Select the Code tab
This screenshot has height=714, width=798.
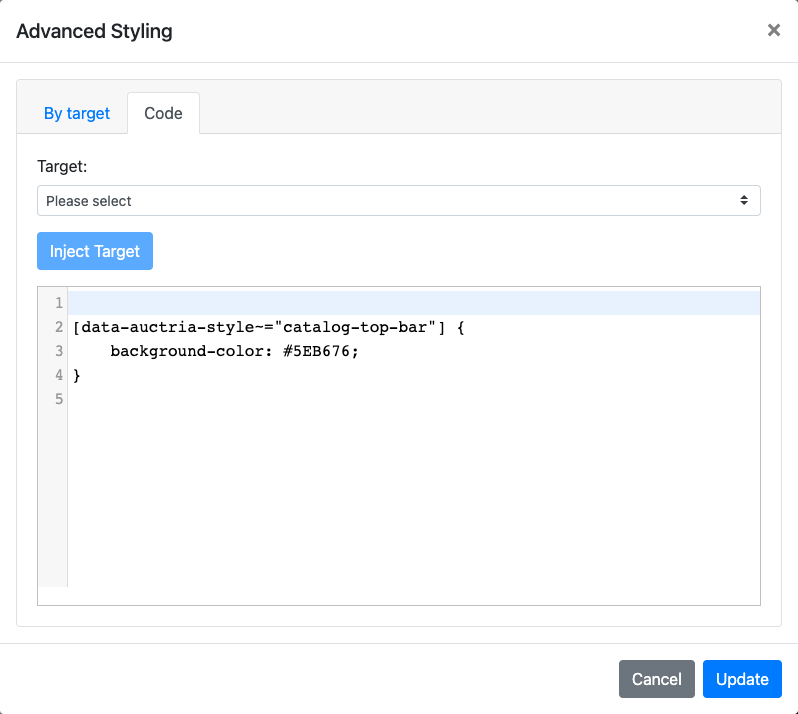tap(163, 113)
